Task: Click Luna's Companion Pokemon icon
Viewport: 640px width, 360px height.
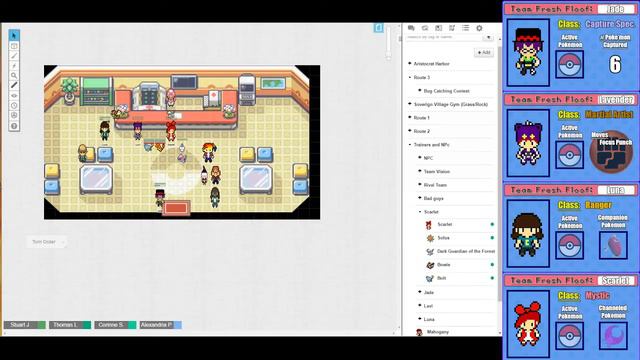Action: 613,245
